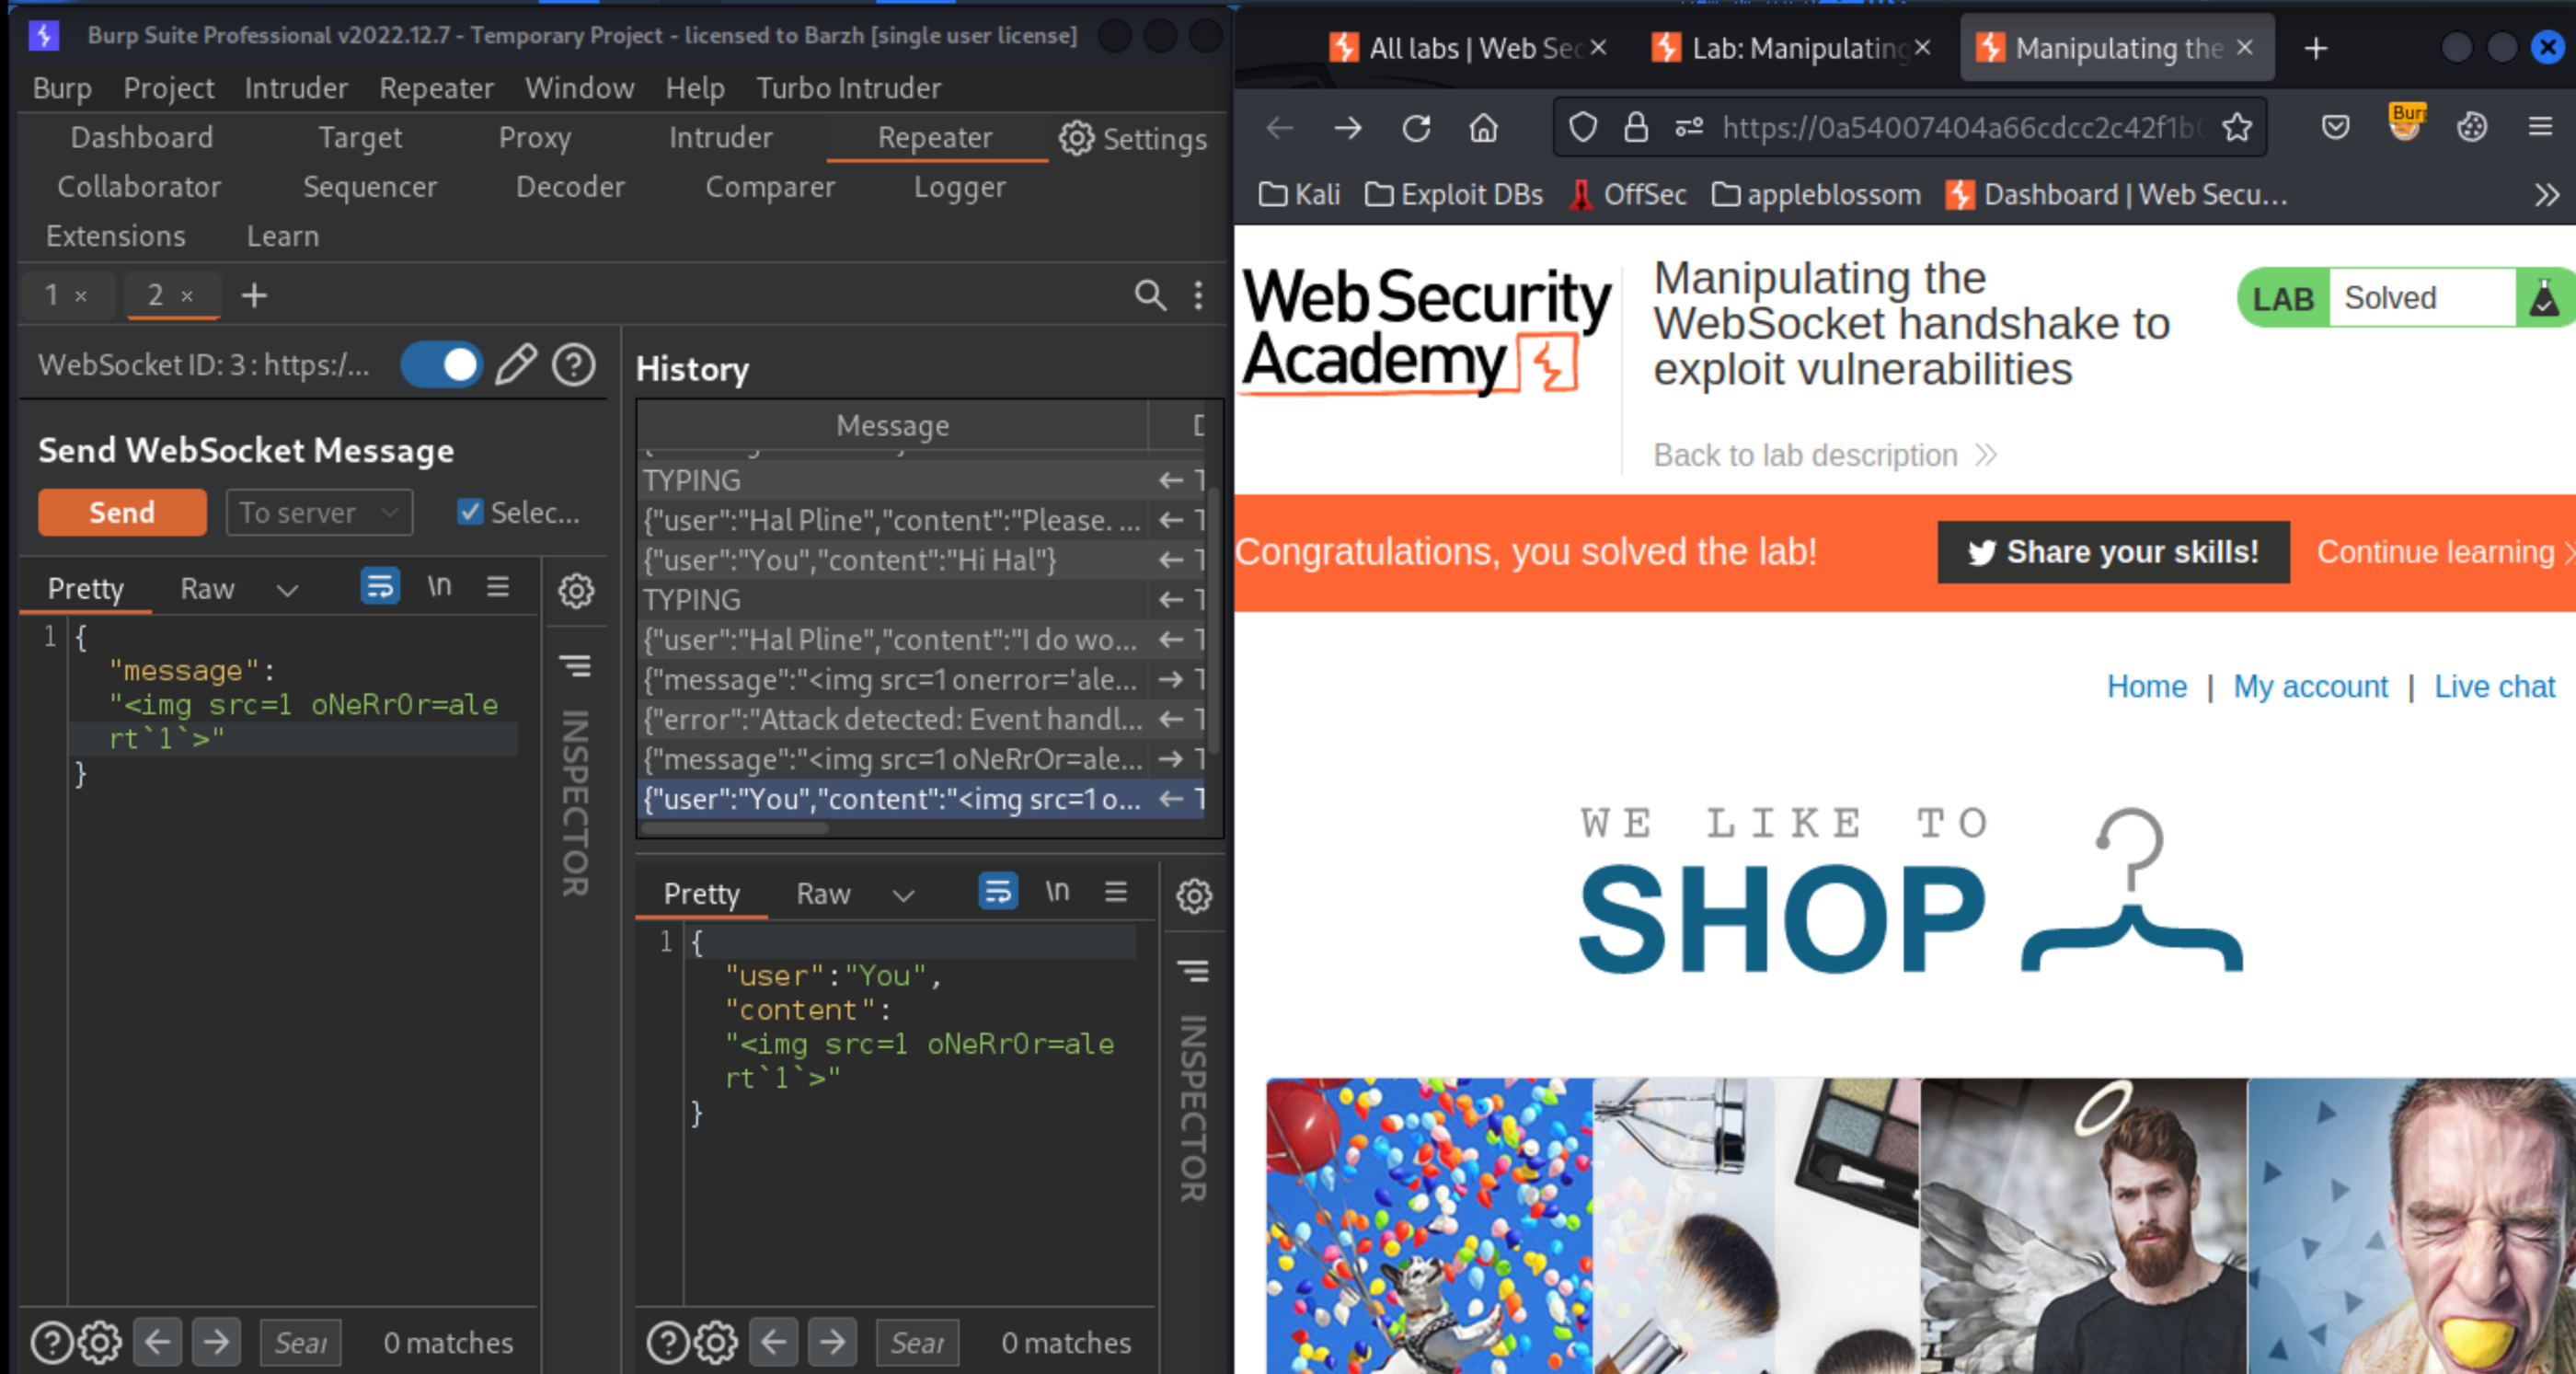Switch to Raw view in the send editor
This screenshot has height=1374, width=2576.
coord(207,589)
